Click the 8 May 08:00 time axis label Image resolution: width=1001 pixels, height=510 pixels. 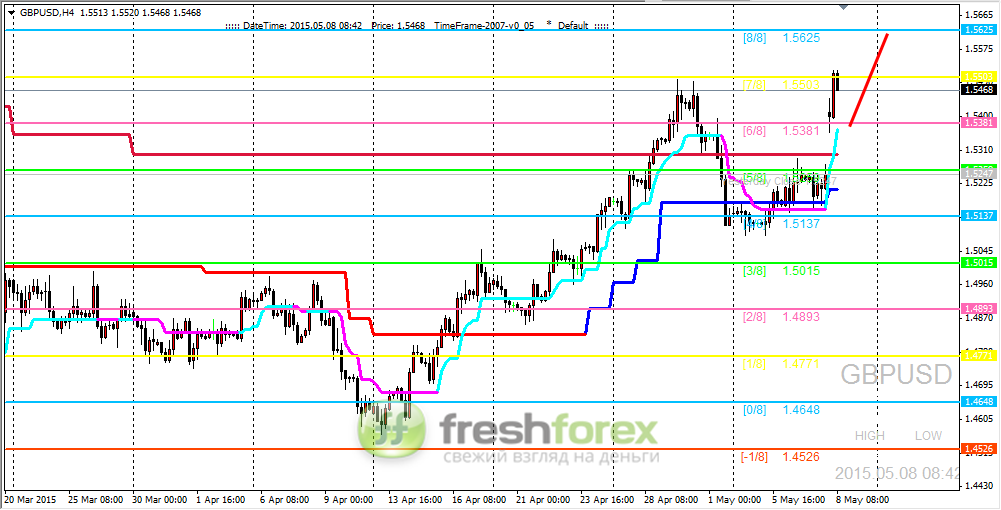861,499
